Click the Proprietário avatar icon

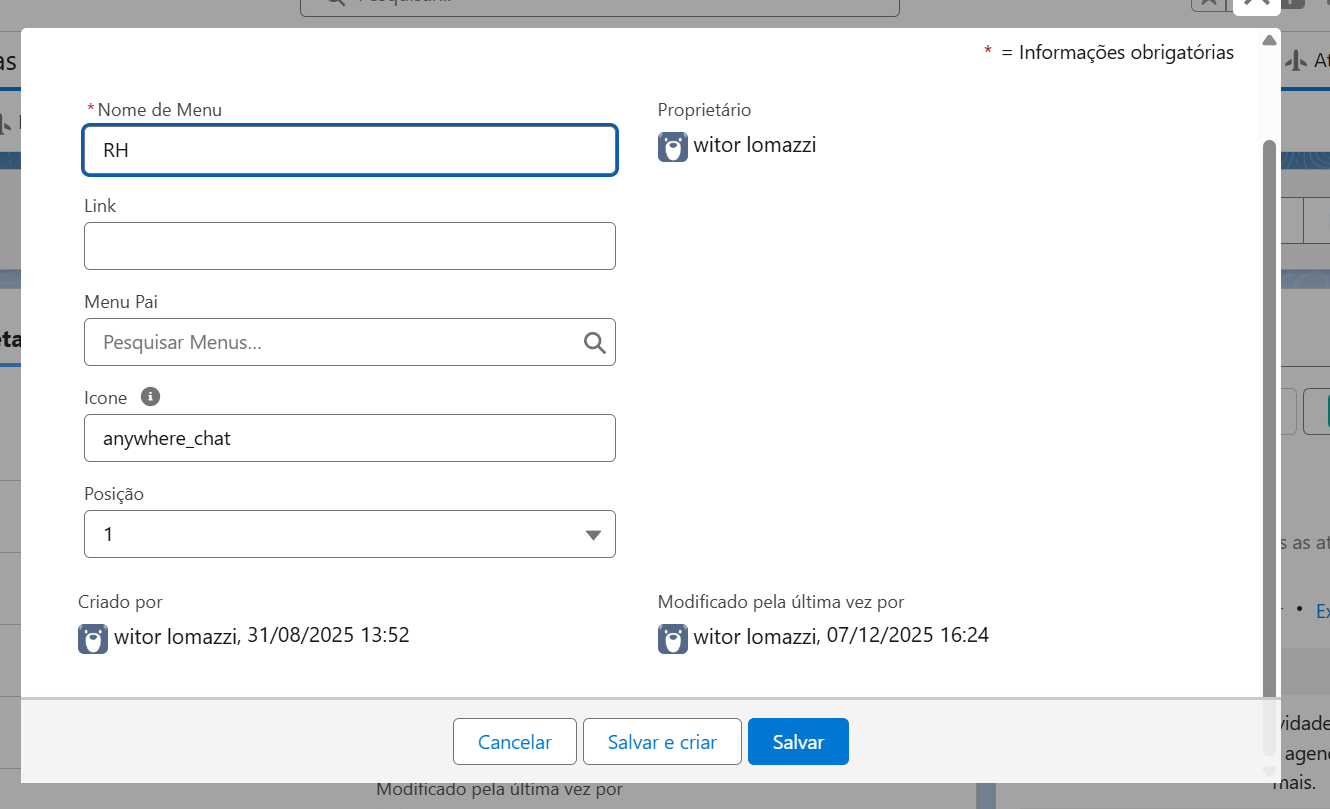(x=673, y=147)
